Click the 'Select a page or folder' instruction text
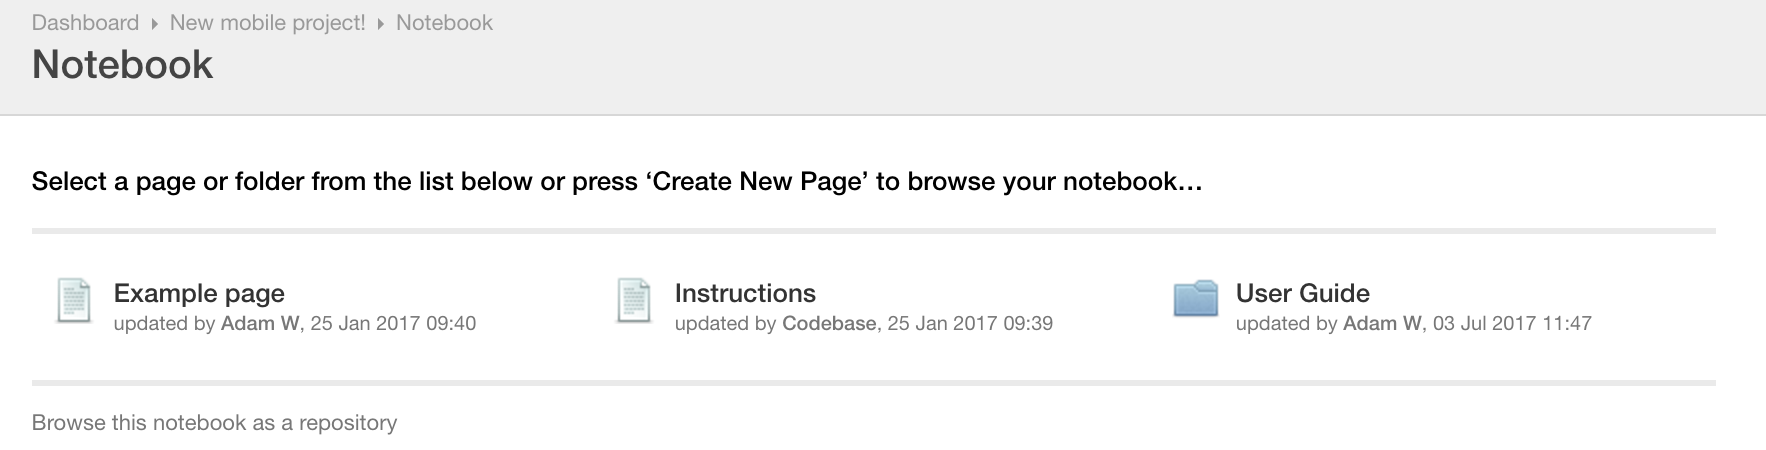 tap(617, 182)
